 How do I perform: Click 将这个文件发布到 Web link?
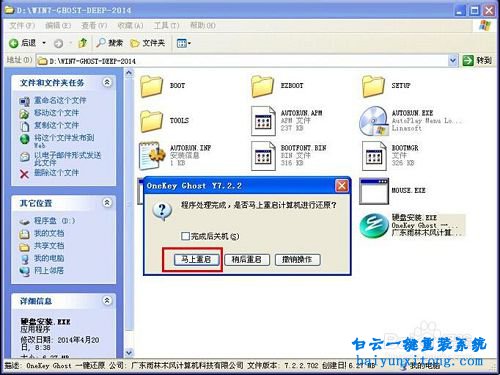(64, 141)
